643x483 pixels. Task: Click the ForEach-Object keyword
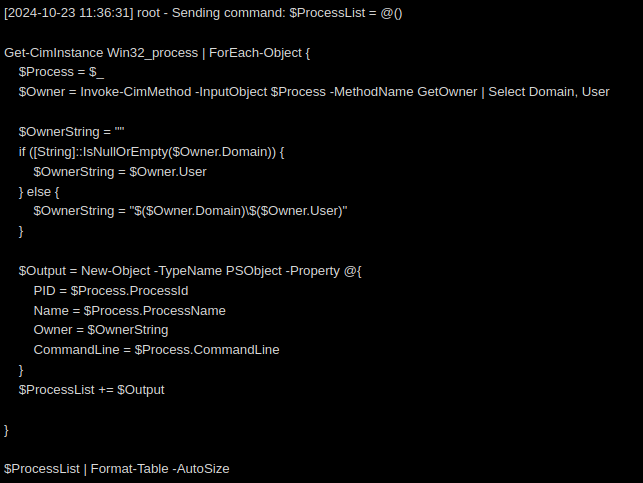pyautogui.click(x=255, y=53)
